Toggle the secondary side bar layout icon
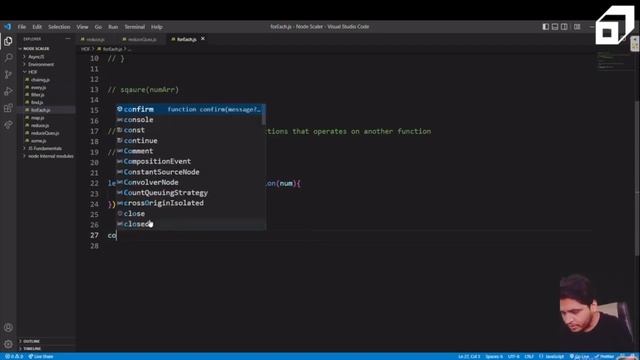640x360 pixels. (x=564, y=27)
